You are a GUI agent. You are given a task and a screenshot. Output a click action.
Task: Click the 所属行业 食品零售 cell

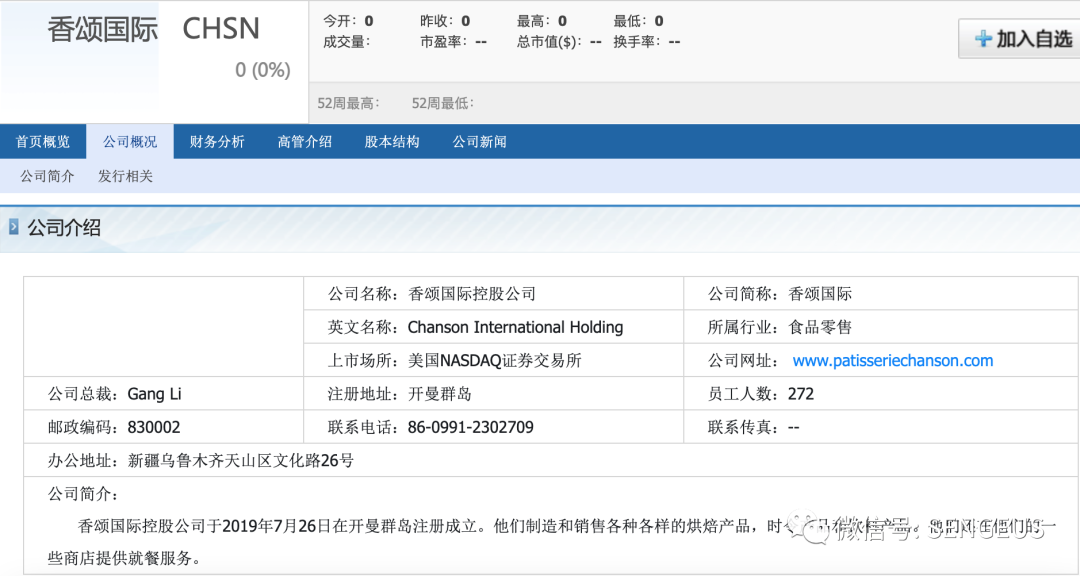[x=880, y=327]
